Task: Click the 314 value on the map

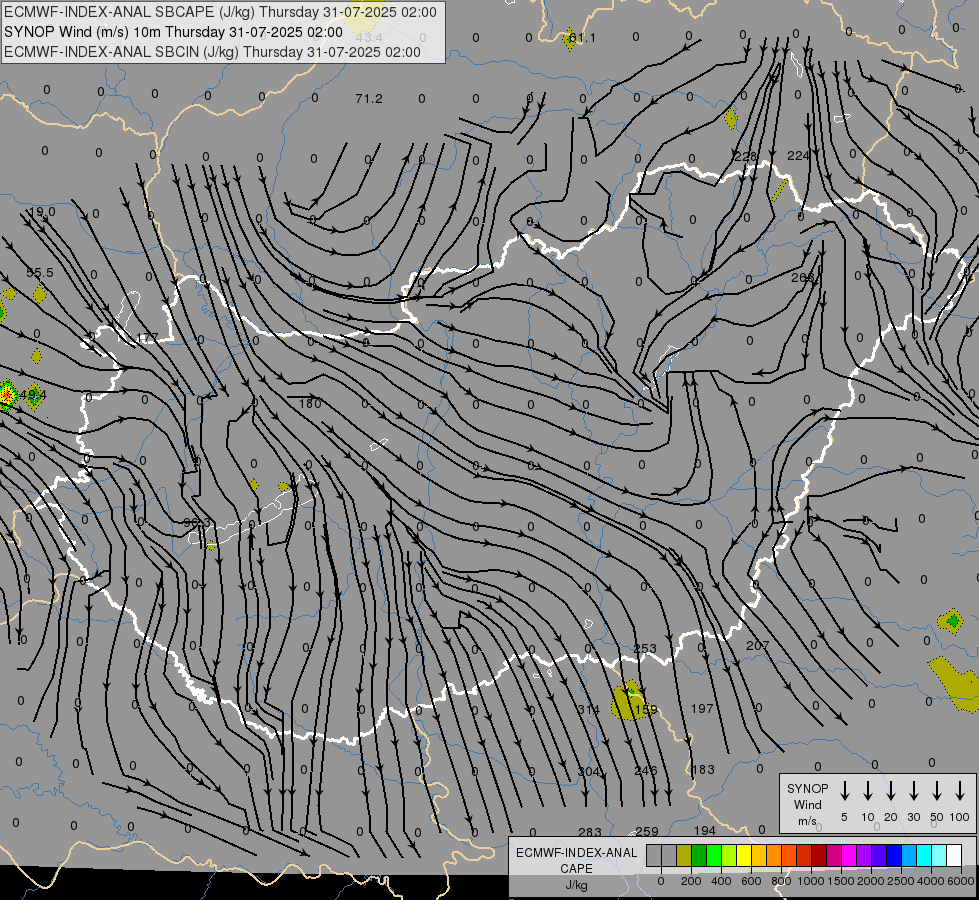Action: coord(588,710)
